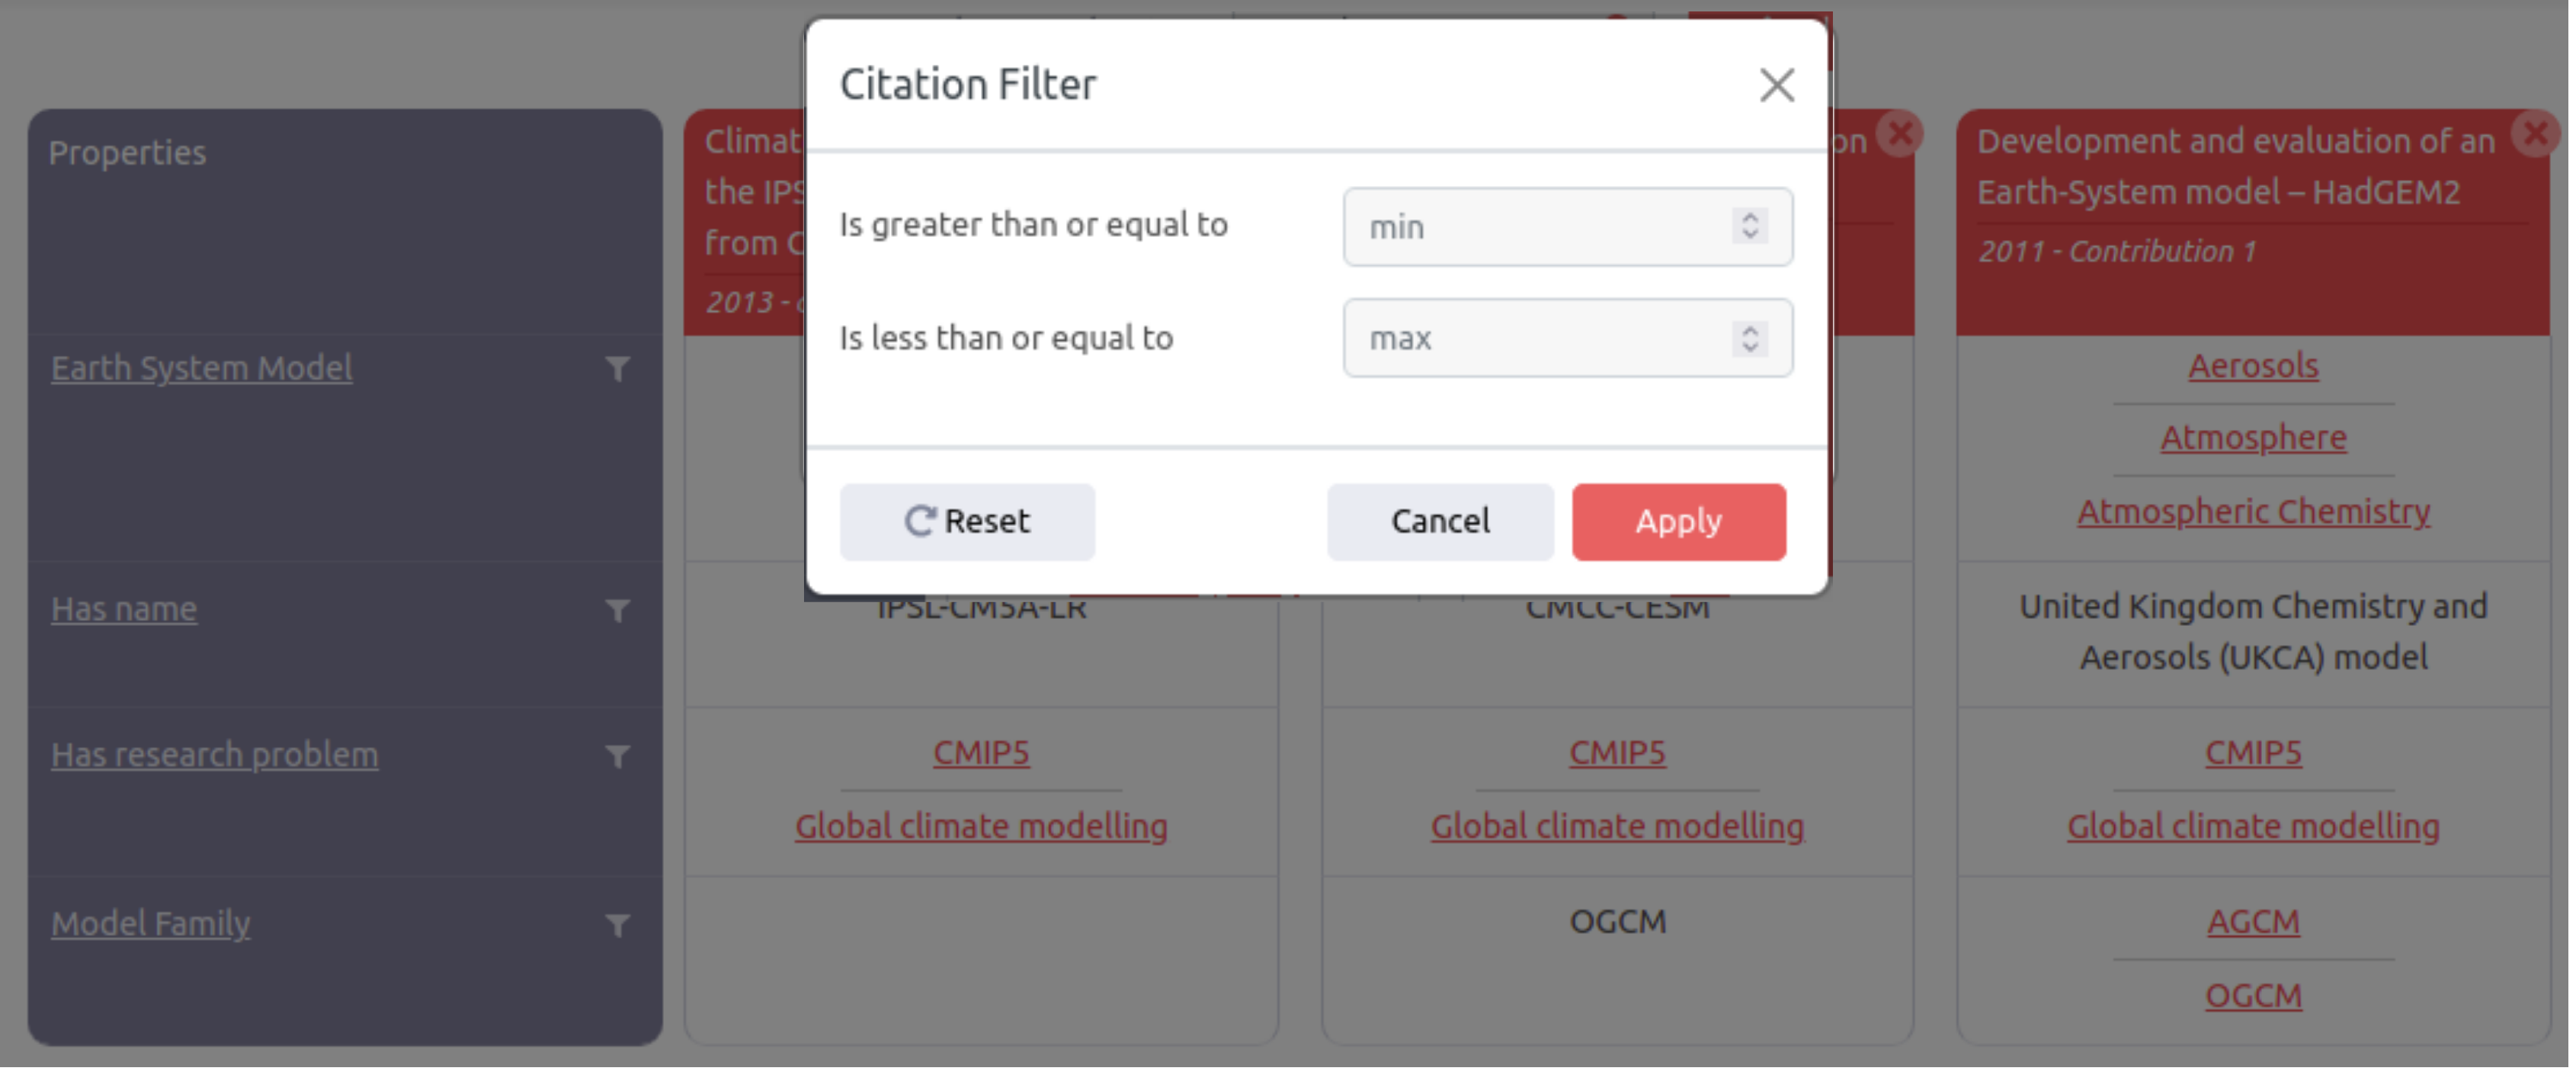Open the Model Family property link
The height and width of the screenshot is (1071, 2576).
(151, 925)
